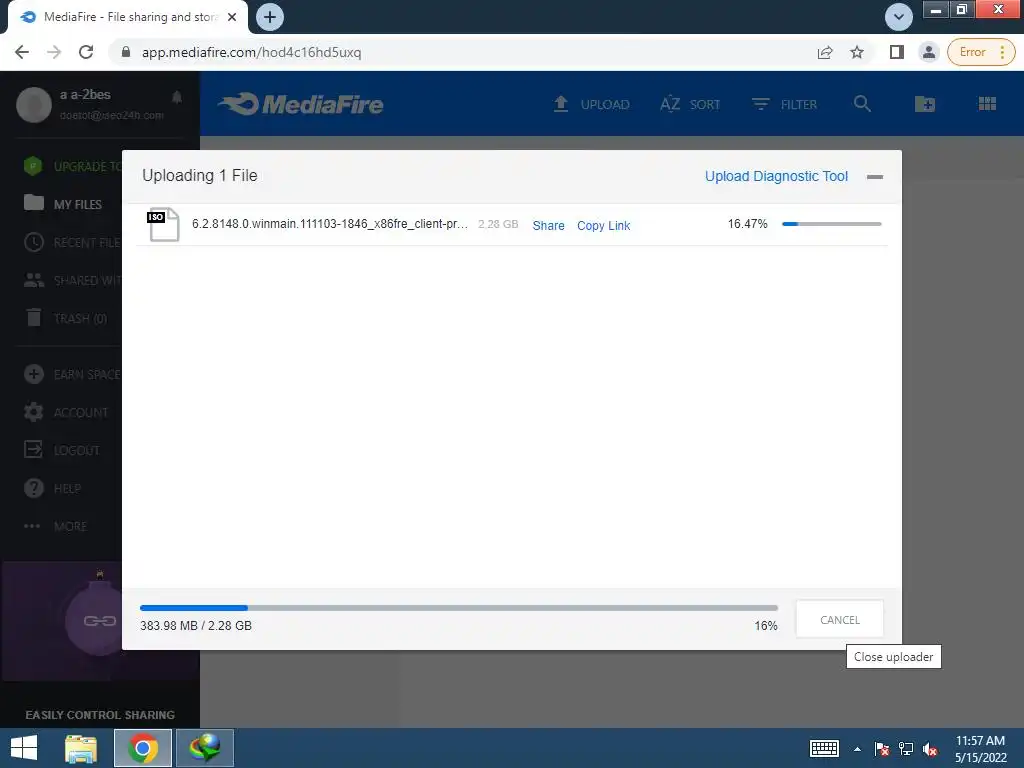Screen dimensions: 1024x768
Task: Click the user avatar picture
Action: pos(34,104)
